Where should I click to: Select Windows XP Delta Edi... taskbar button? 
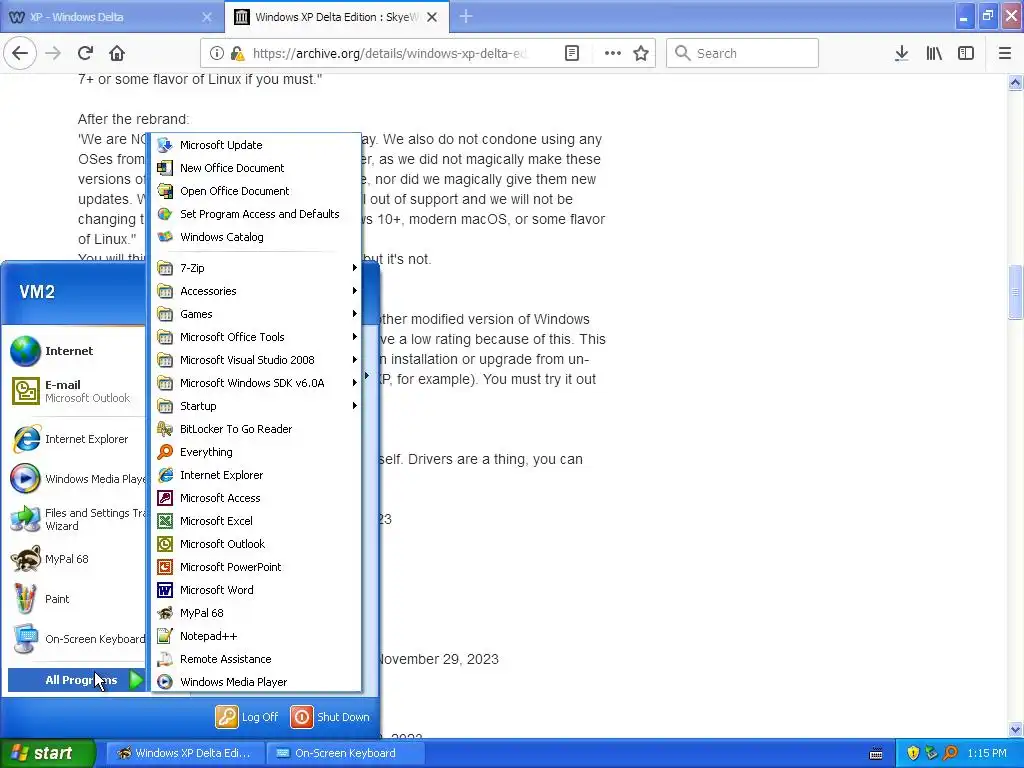pos(185,753)
